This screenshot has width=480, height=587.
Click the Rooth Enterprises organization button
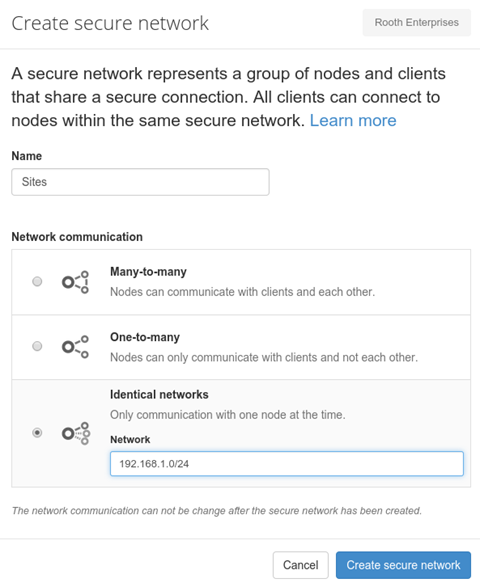416,22
